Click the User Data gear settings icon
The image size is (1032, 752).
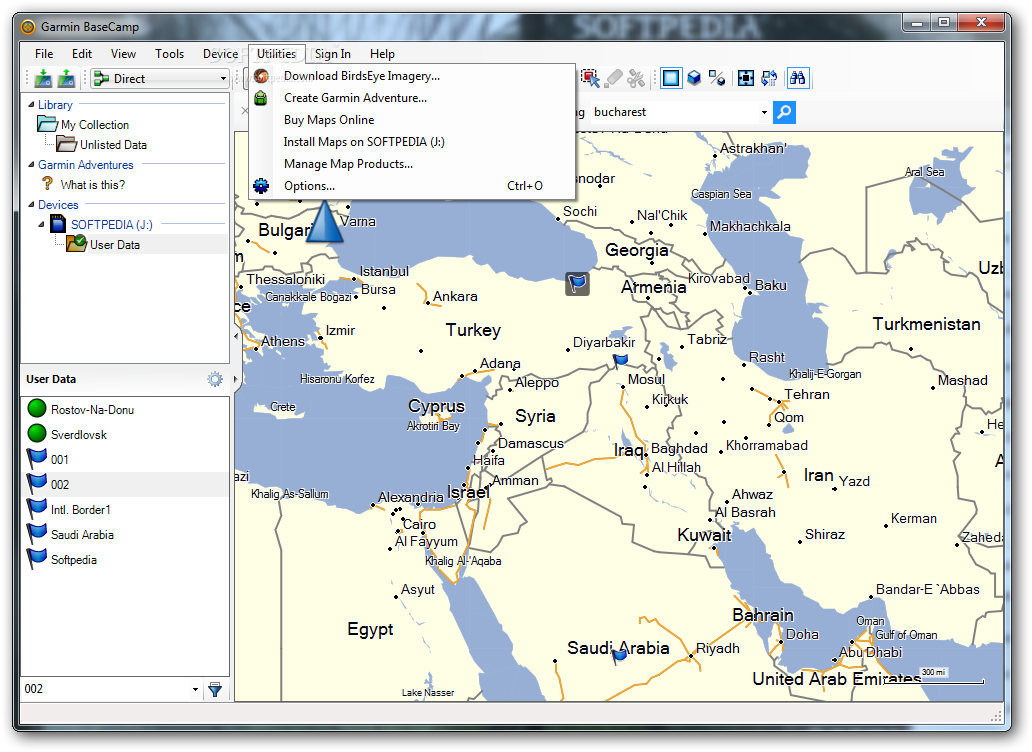click(215, 379)
